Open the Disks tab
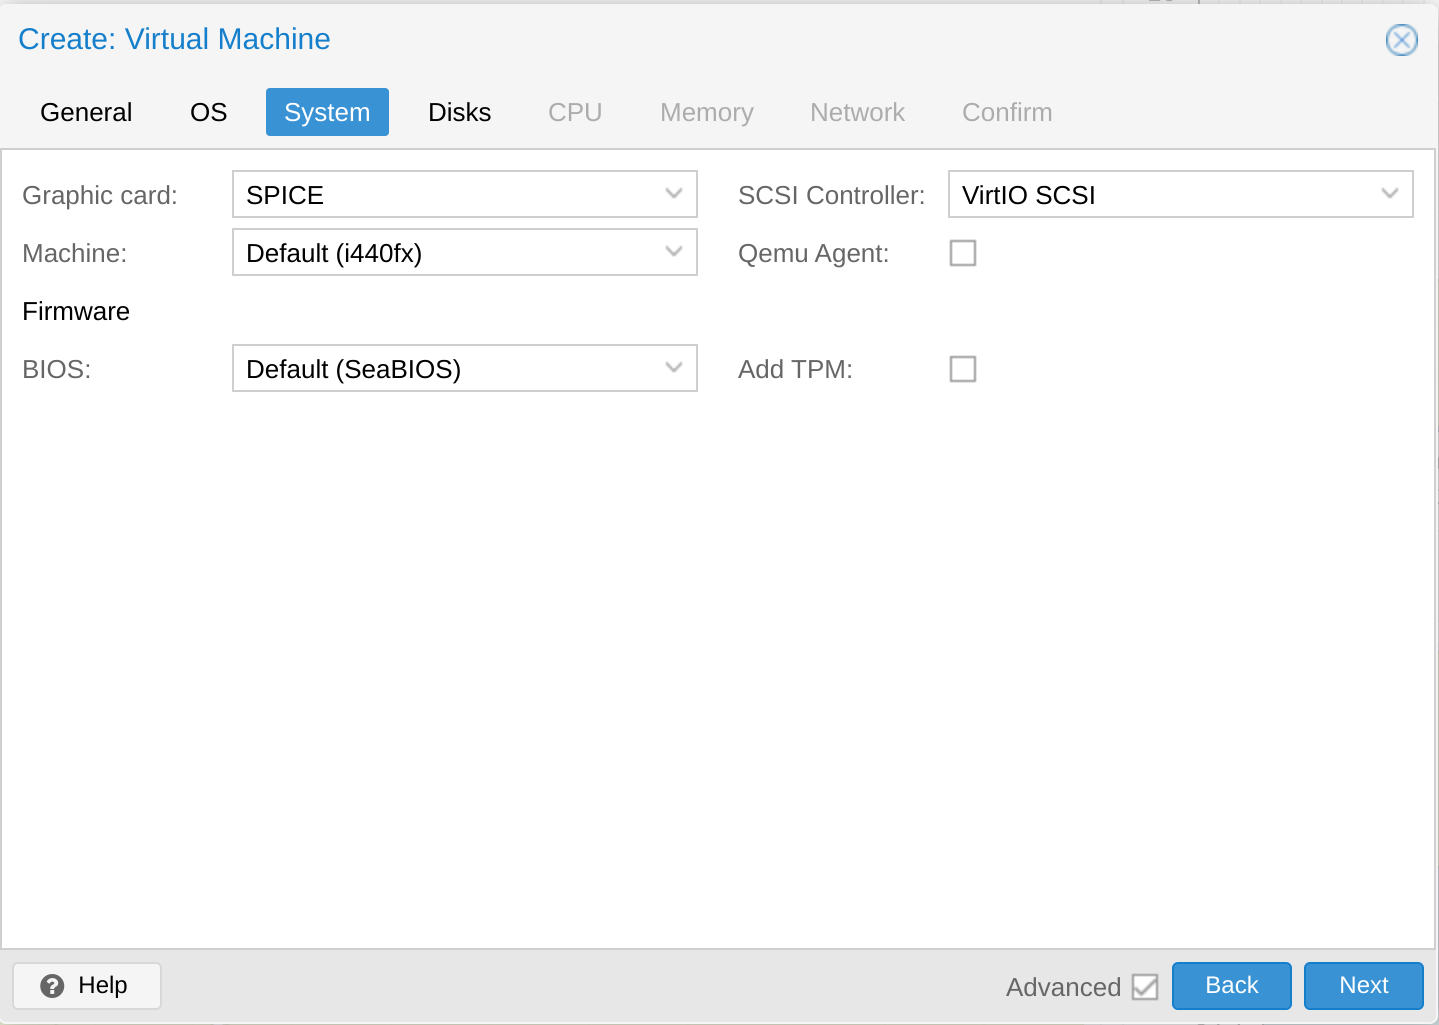The width and height of the screenshot is (1439, 1025). click(x=459, y=112)
